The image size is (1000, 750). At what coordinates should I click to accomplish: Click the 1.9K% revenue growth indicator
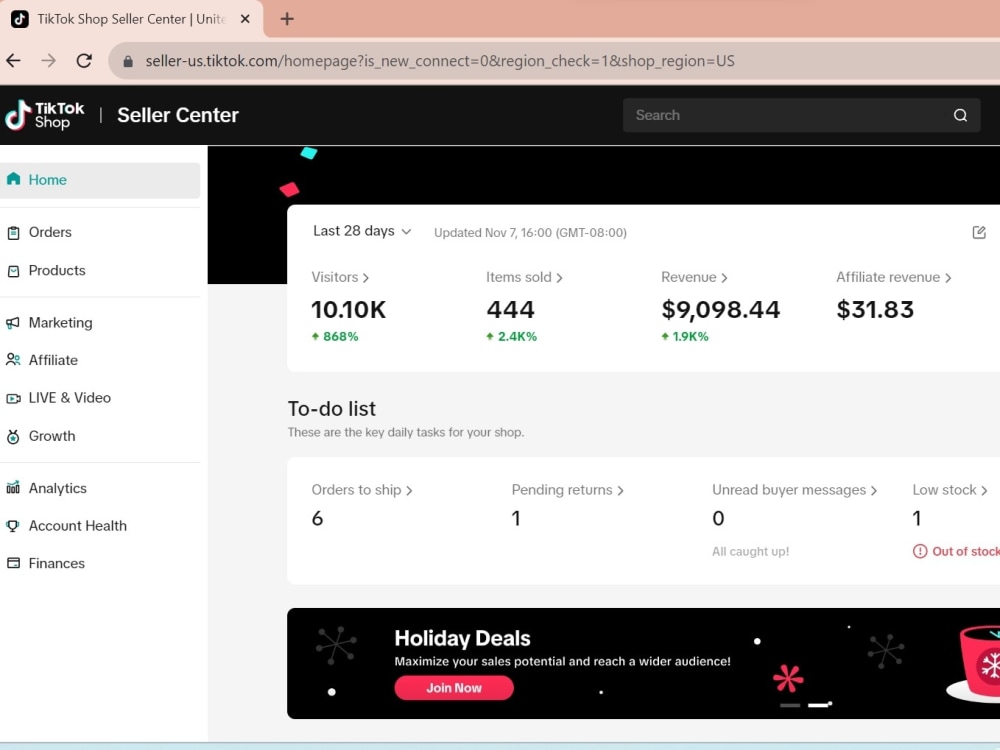(685, 336)
